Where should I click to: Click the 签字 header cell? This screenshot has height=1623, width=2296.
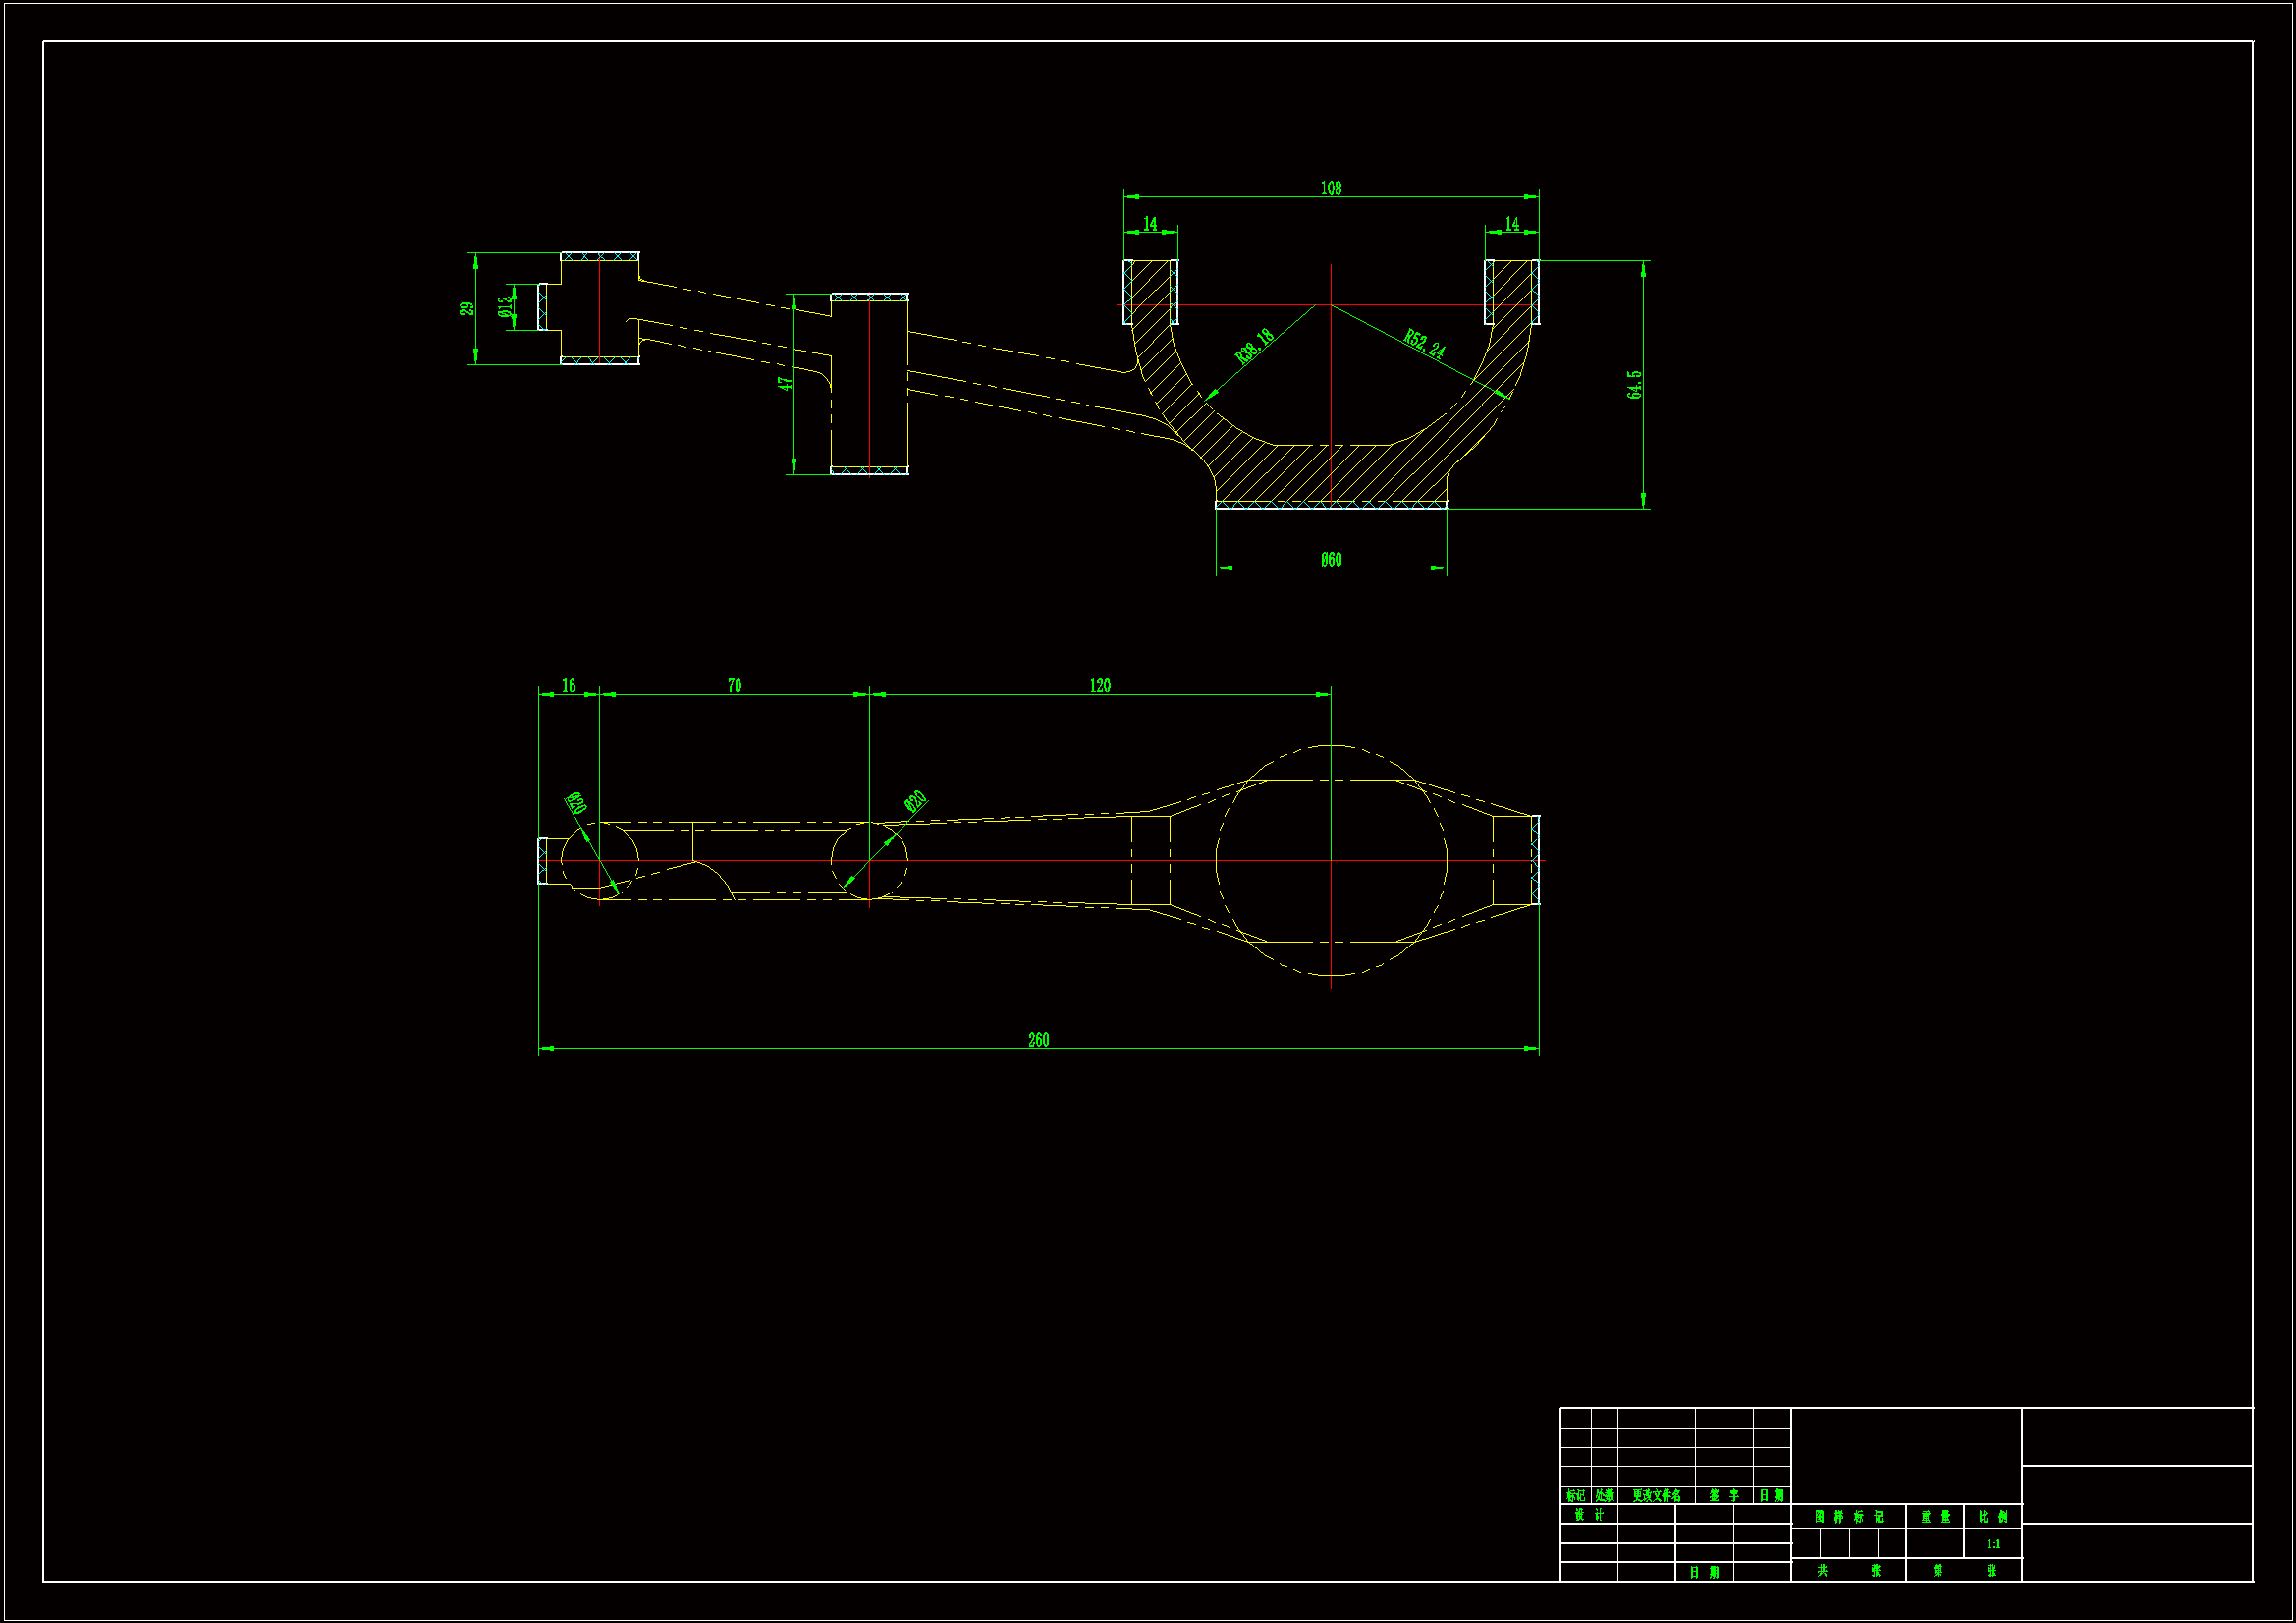(x=1723, y=1496)
